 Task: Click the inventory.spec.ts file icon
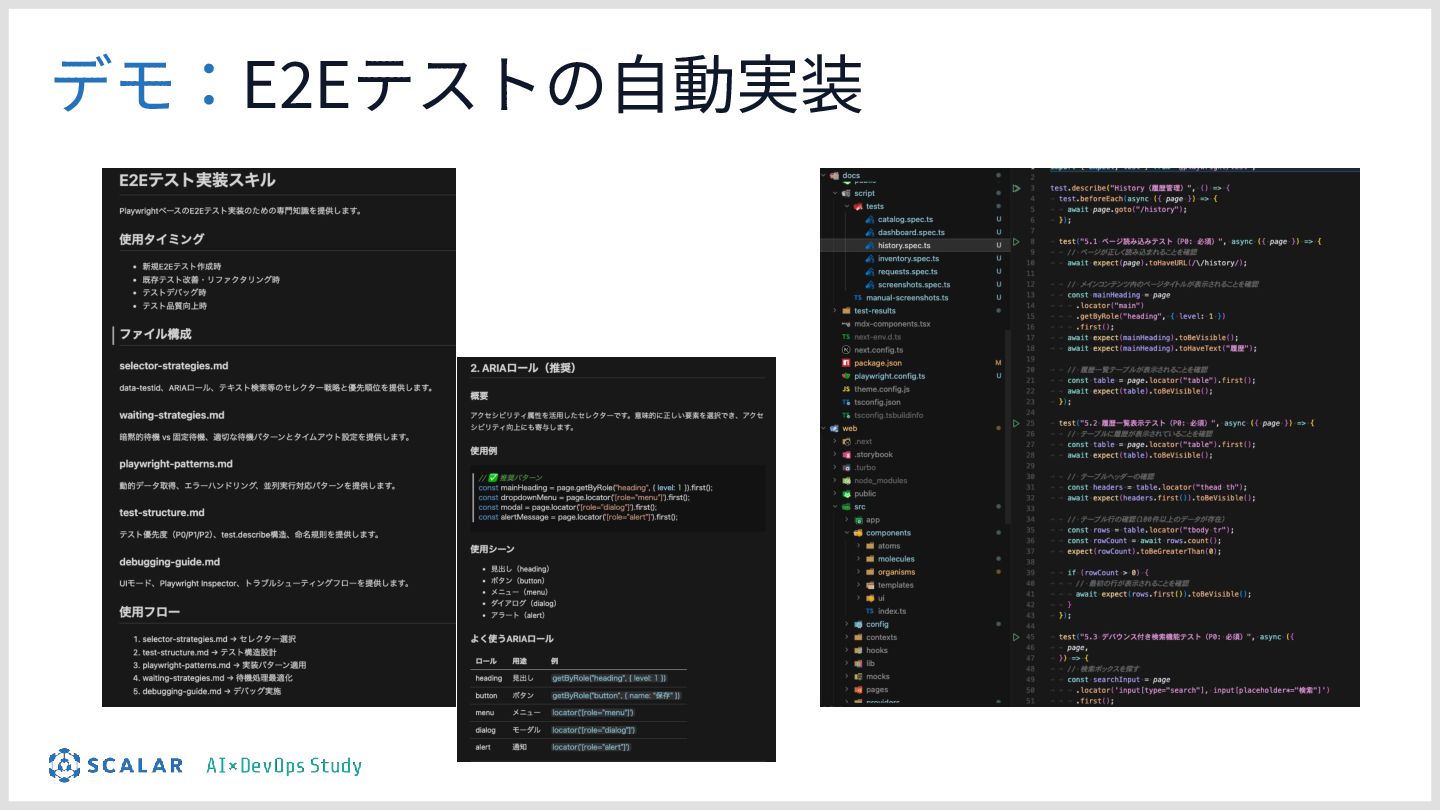pos(870,258)
